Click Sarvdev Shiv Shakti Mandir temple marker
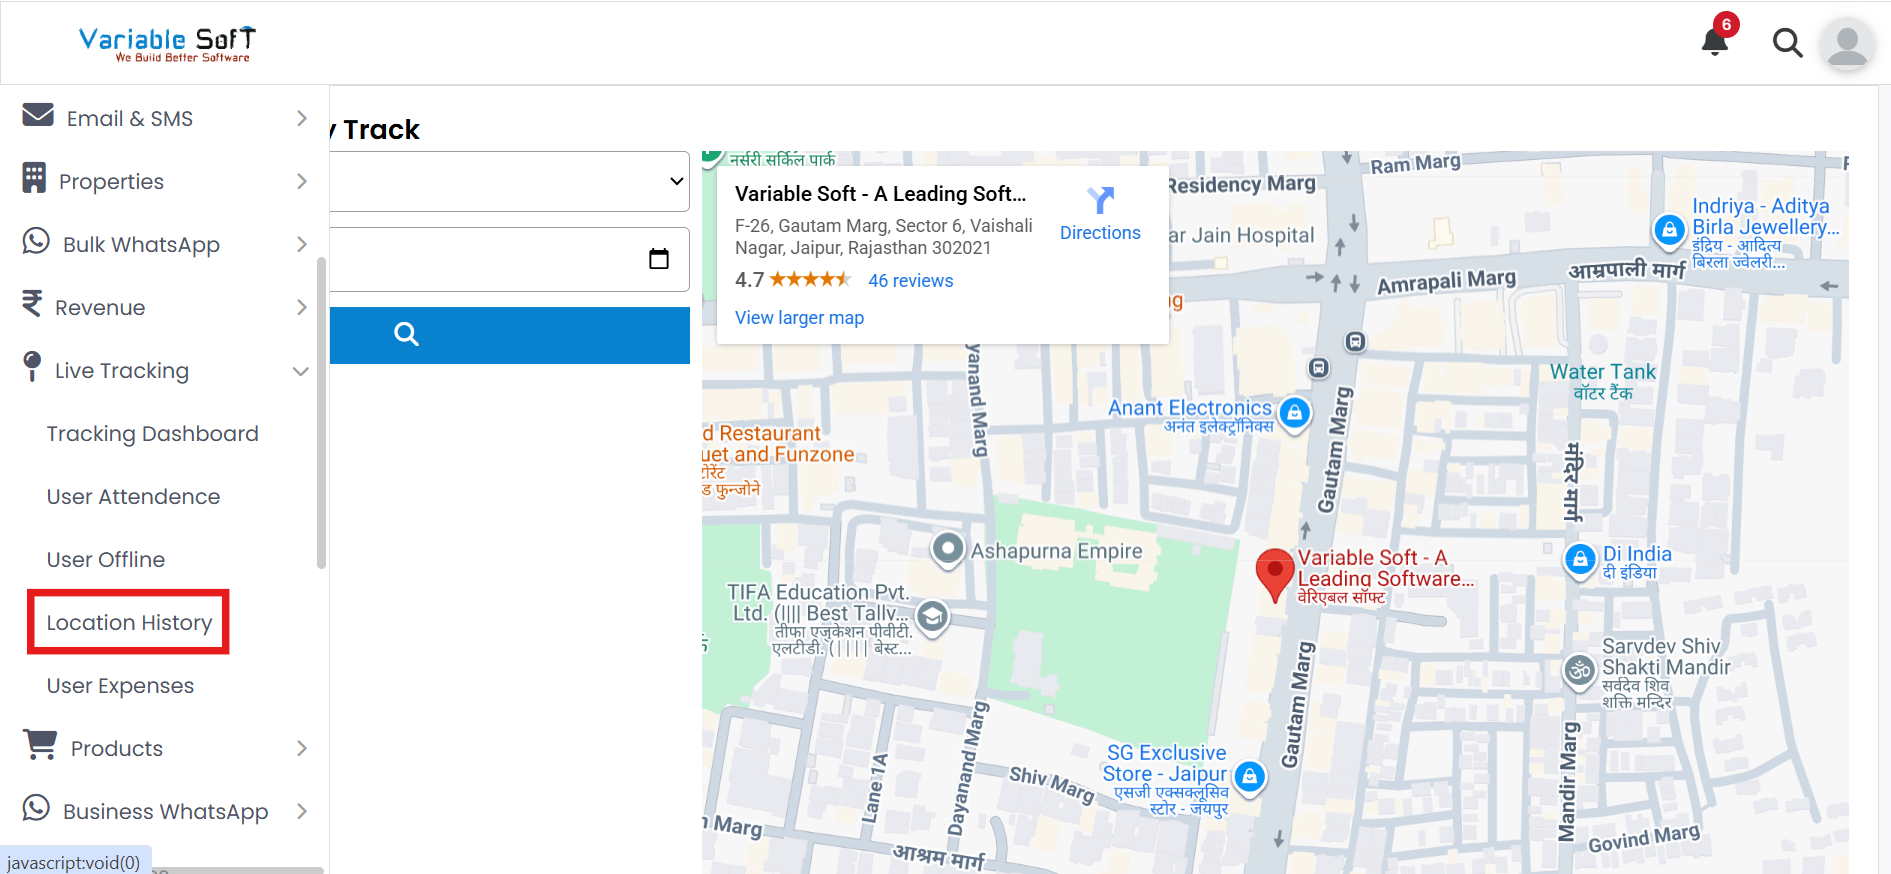This screenshot has height=874, width=1891. (1580, 671)
